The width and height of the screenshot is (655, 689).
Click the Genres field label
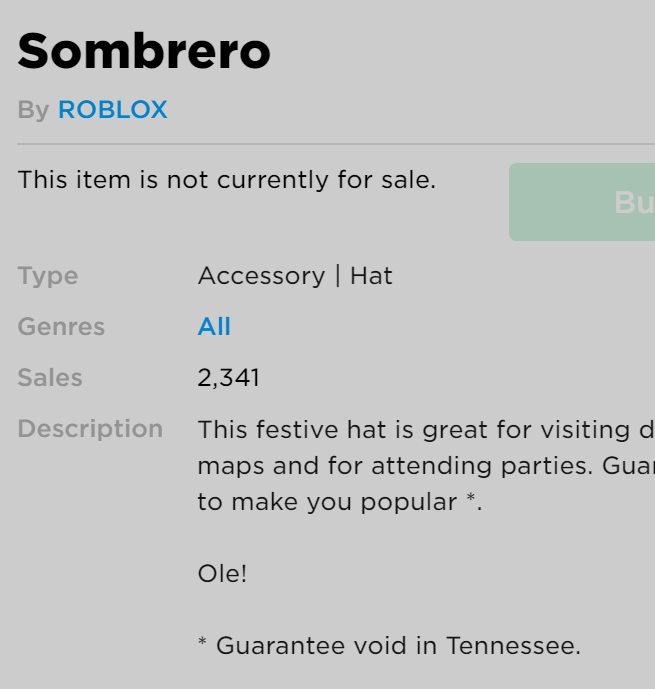coord(60,327)
